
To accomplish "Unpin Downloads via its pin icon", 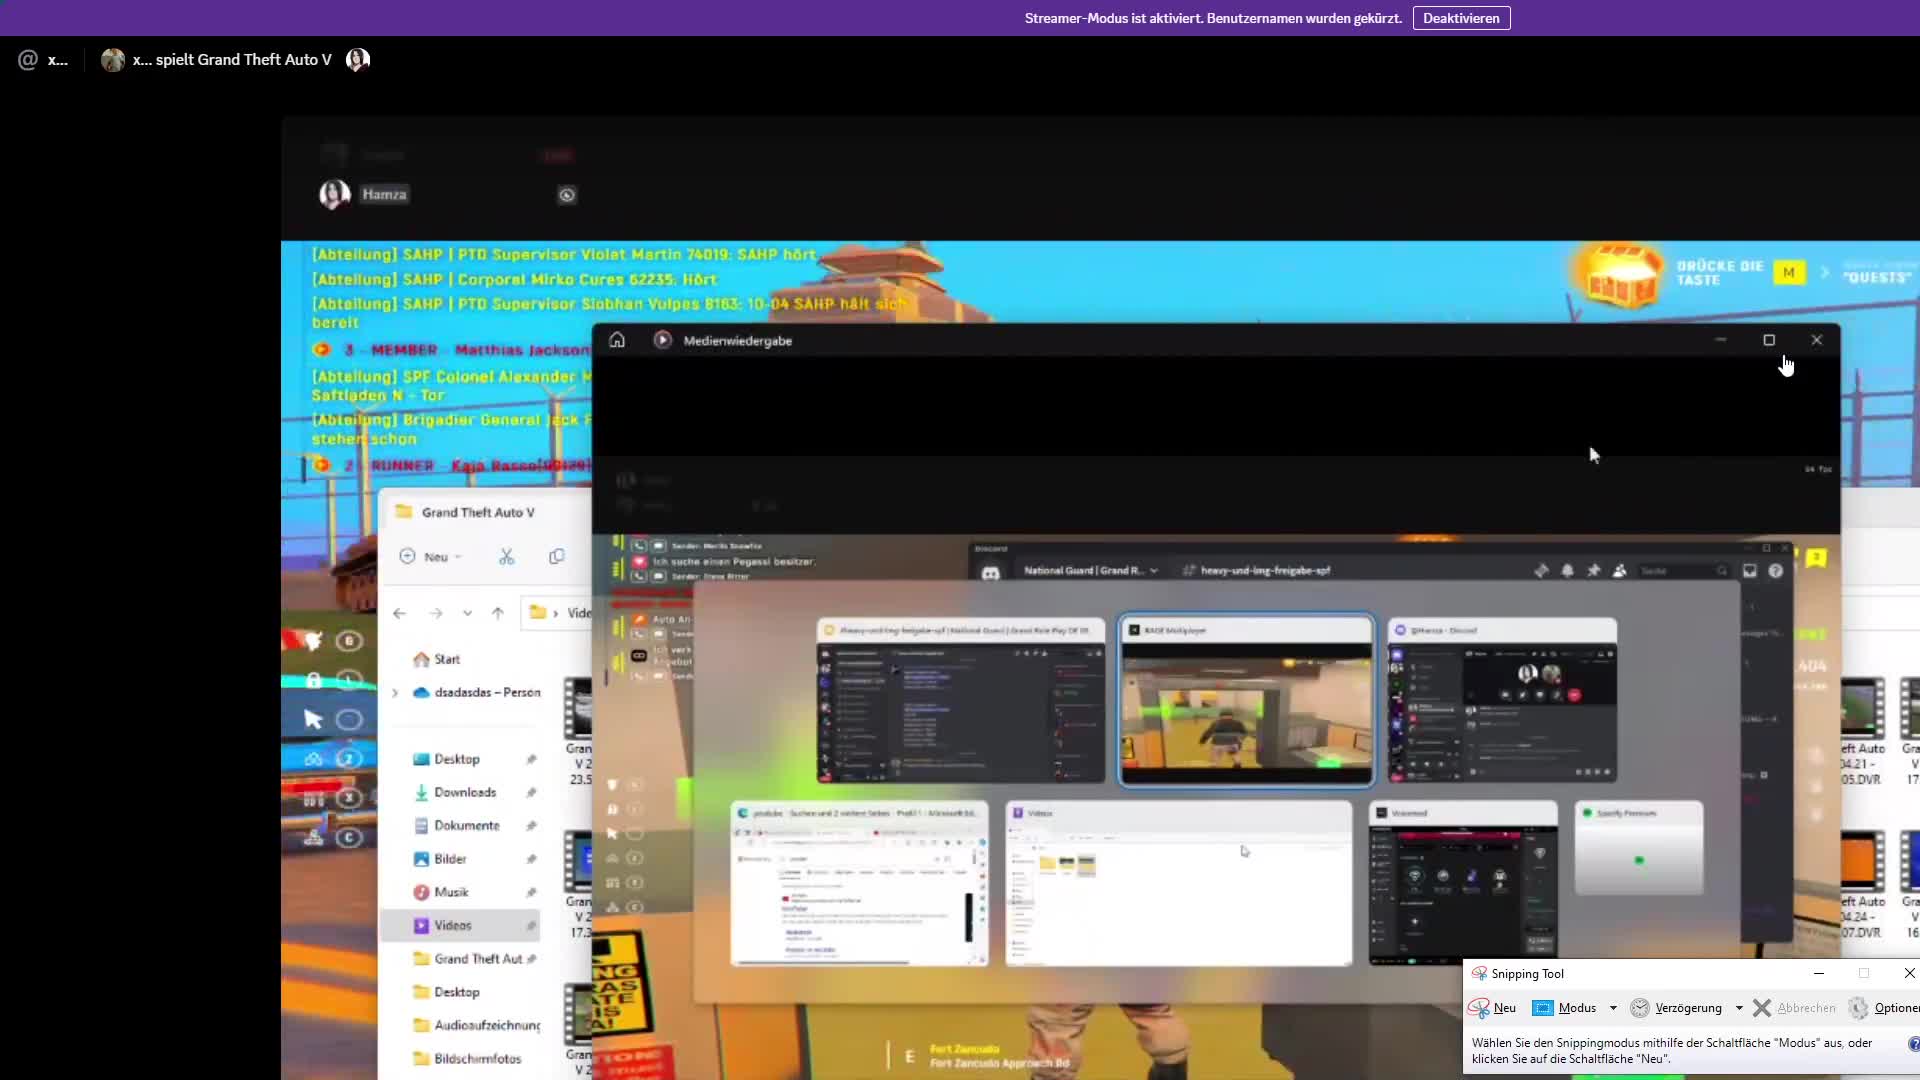I will (531, 792).
